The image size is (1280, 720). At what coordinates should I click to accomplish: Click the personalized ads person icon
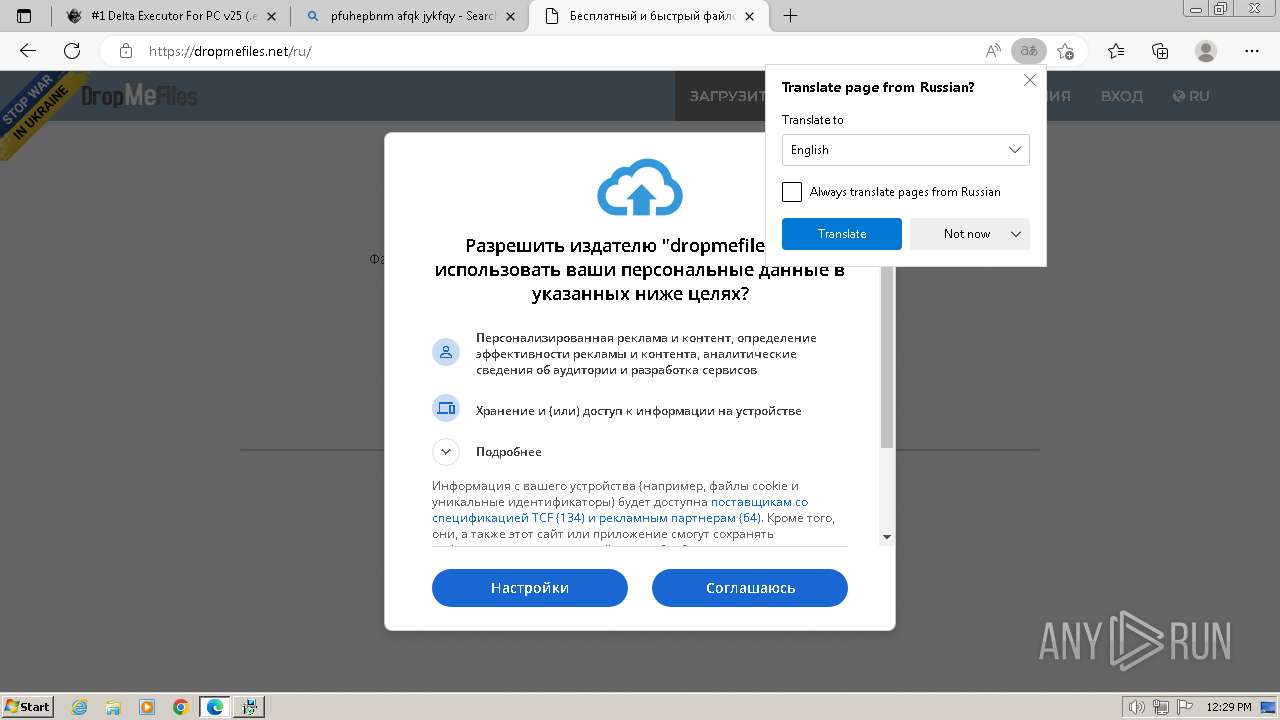(x=445, y=352)
